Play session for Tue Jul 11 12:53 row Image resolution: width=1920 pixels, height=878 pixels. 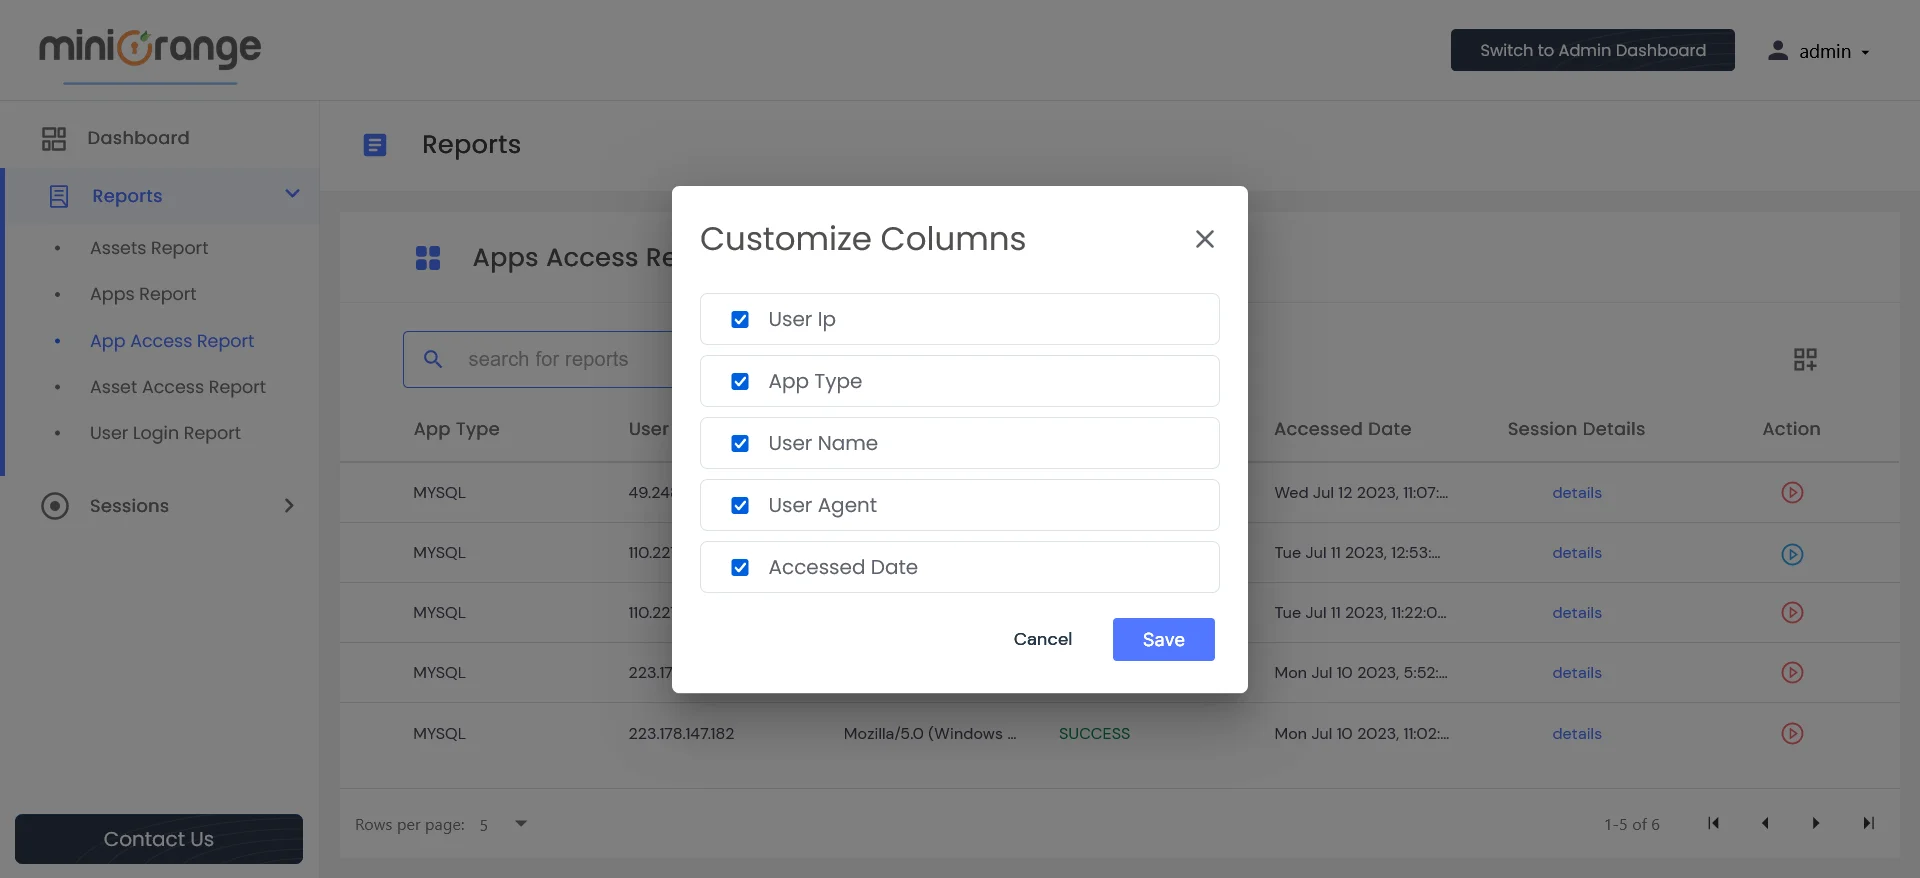[x=1792, y=554]
